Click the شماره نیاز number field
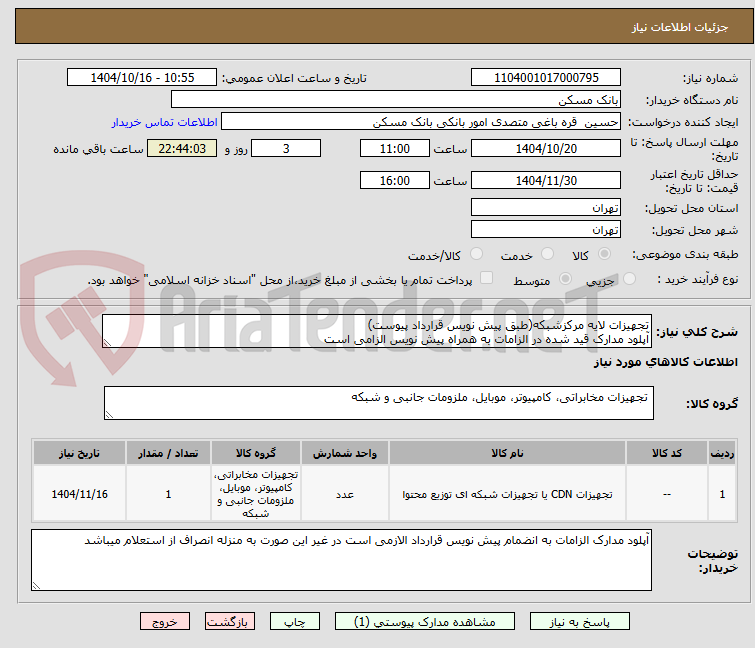Screen dimensions: 755x648 tap(546, 78)
